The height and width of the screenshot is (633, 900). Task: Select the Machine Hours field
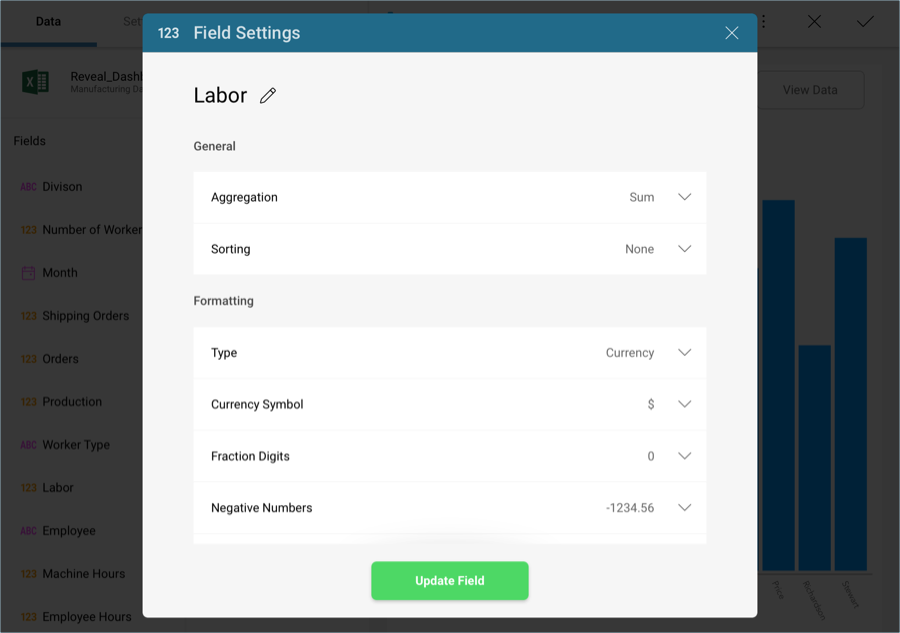click(x=84, y=574)
